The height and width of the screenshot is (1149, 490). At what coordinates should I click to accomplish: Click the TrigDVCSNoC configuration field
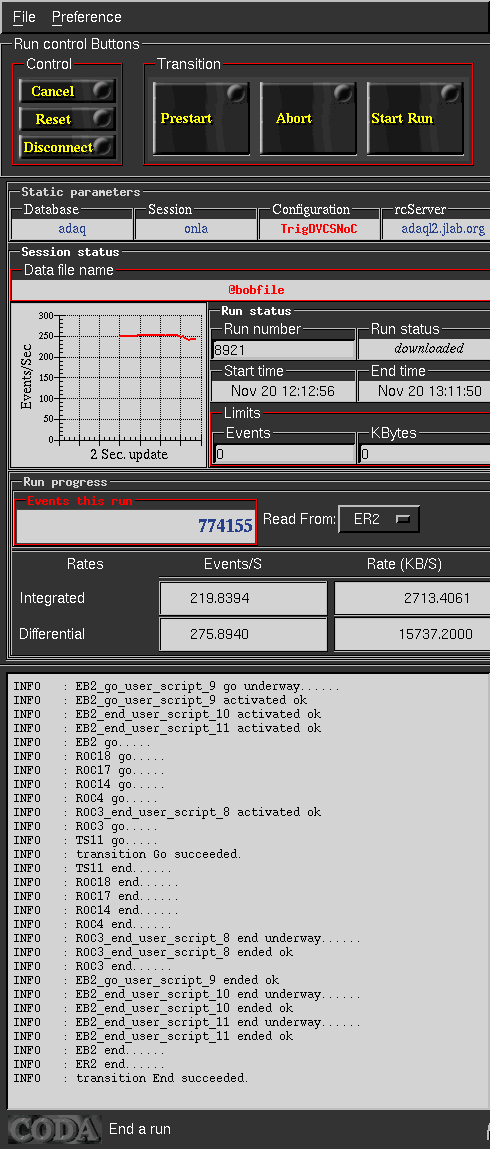[x=319, y=229]
